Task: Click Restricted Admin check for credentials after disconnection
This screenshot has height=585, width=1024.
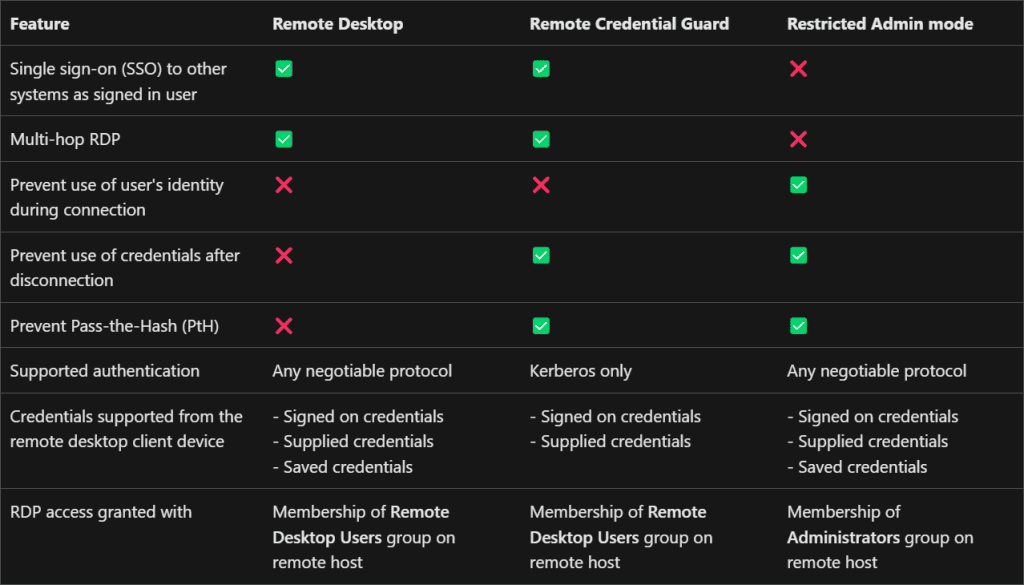Action: (x=798, y=255)
